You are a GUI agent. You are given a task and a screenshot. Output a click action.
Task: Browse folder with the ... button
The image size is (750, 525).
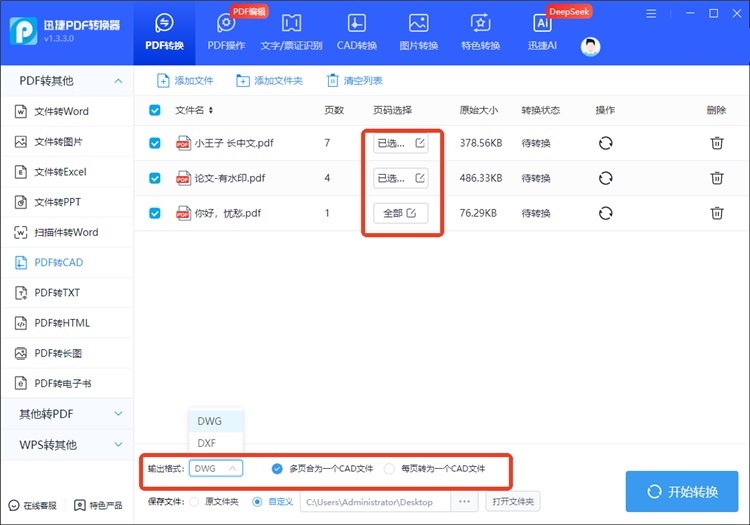tap(464, 502)
